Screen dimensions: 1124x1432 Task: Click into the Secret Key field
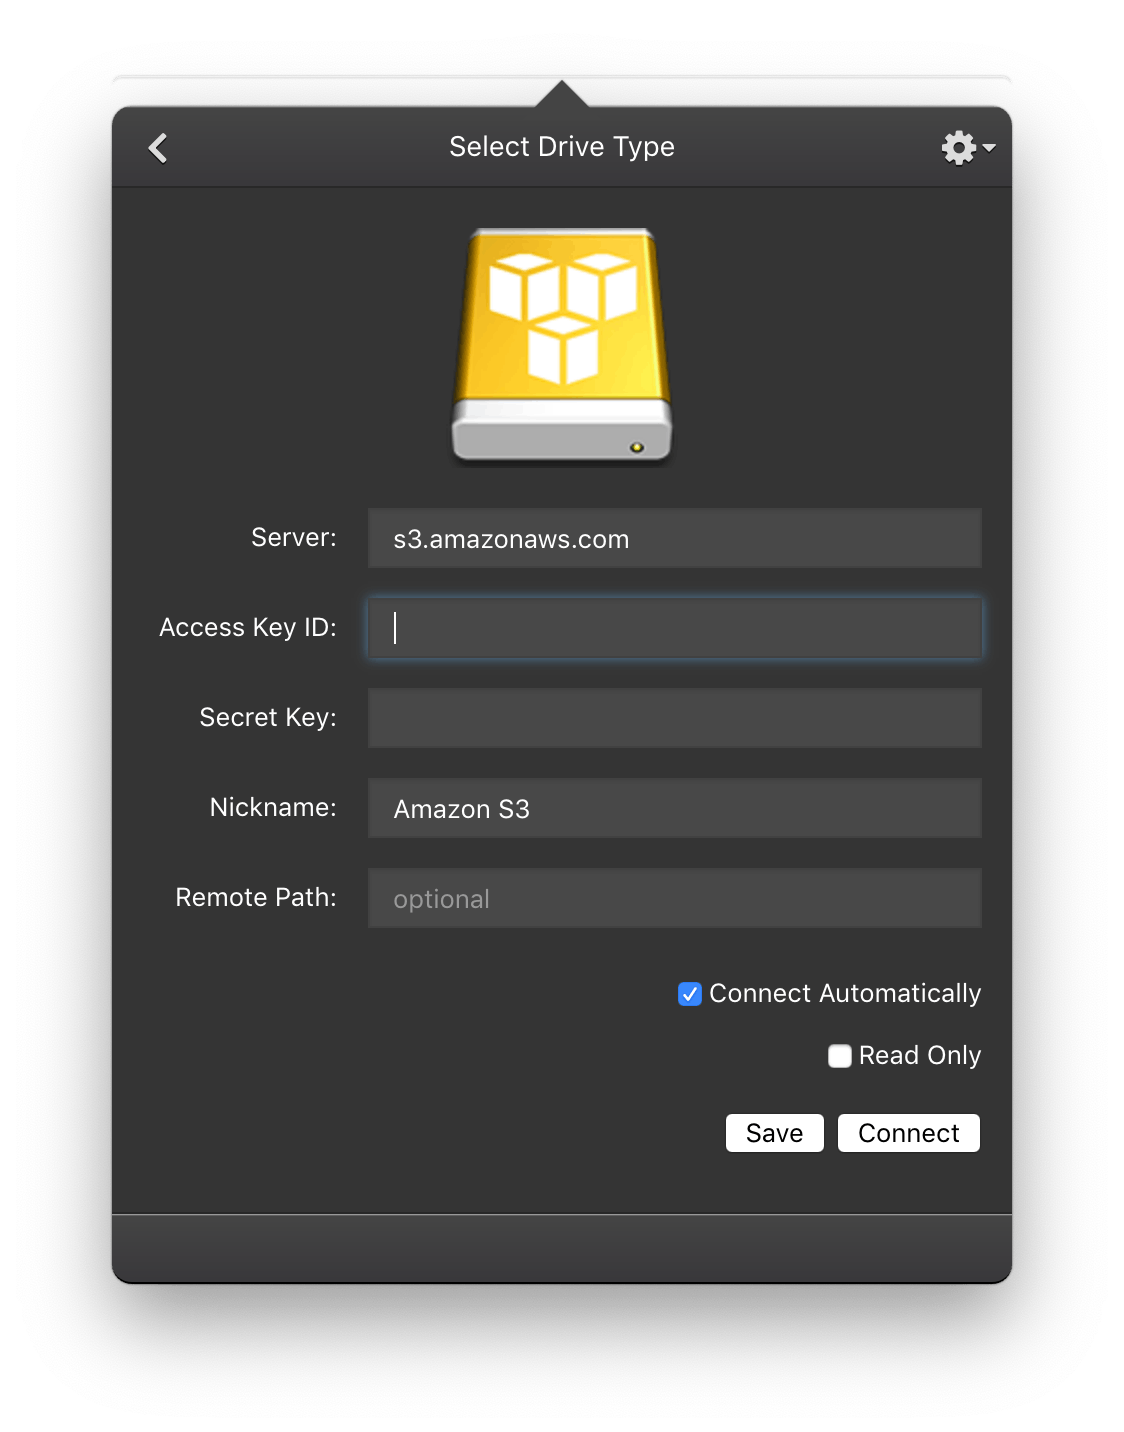[675, 718]
